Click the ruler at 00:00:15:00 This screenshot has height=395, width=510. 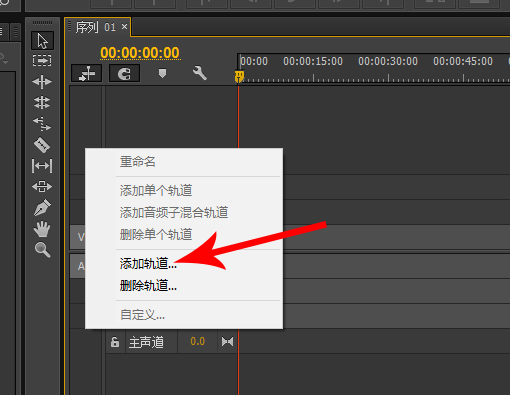coord(313,61)
